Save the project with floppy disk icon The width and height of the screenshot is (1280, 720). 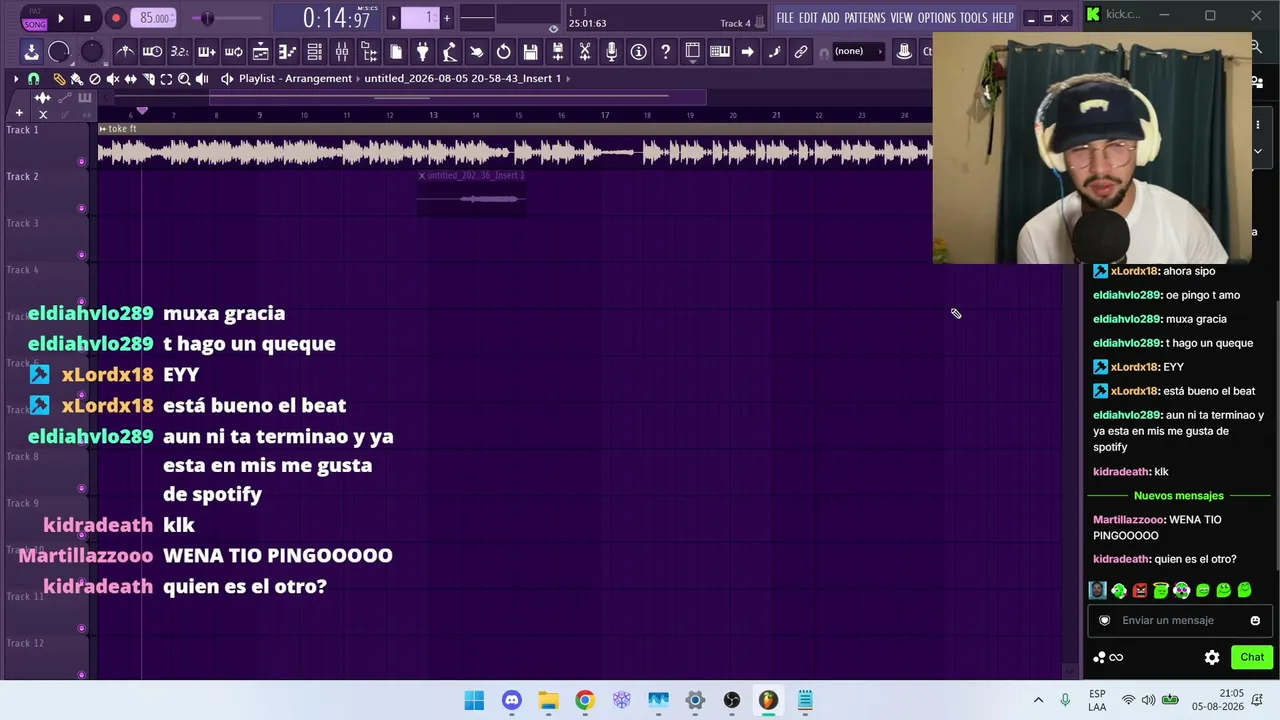click(531, 52)
